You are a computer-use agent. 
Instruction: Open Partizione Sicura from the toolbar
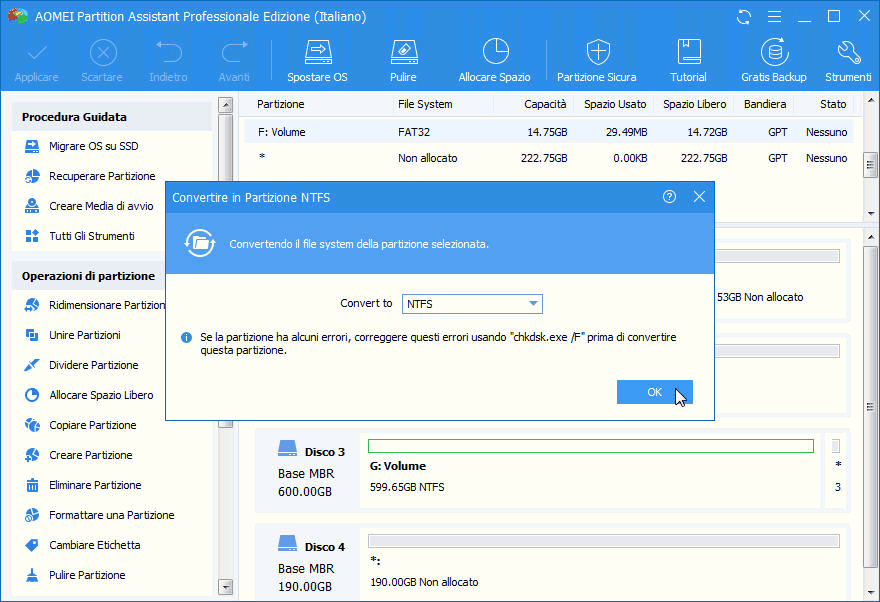tap(597, 61)
